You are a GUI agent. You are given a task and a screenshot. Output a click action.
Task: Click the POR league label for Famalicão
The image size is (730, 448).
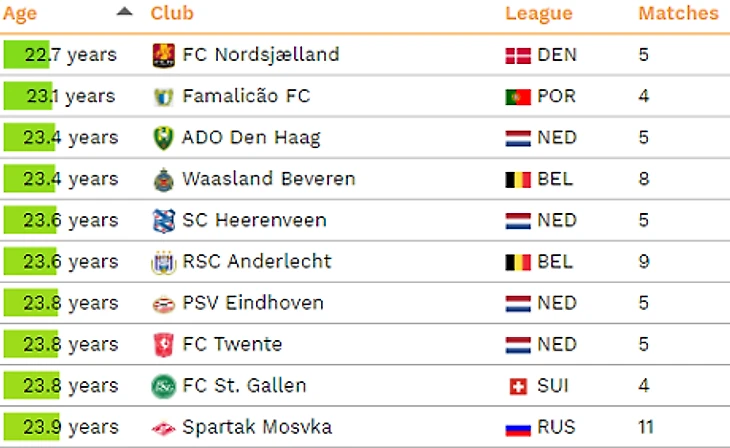[556, 96]
